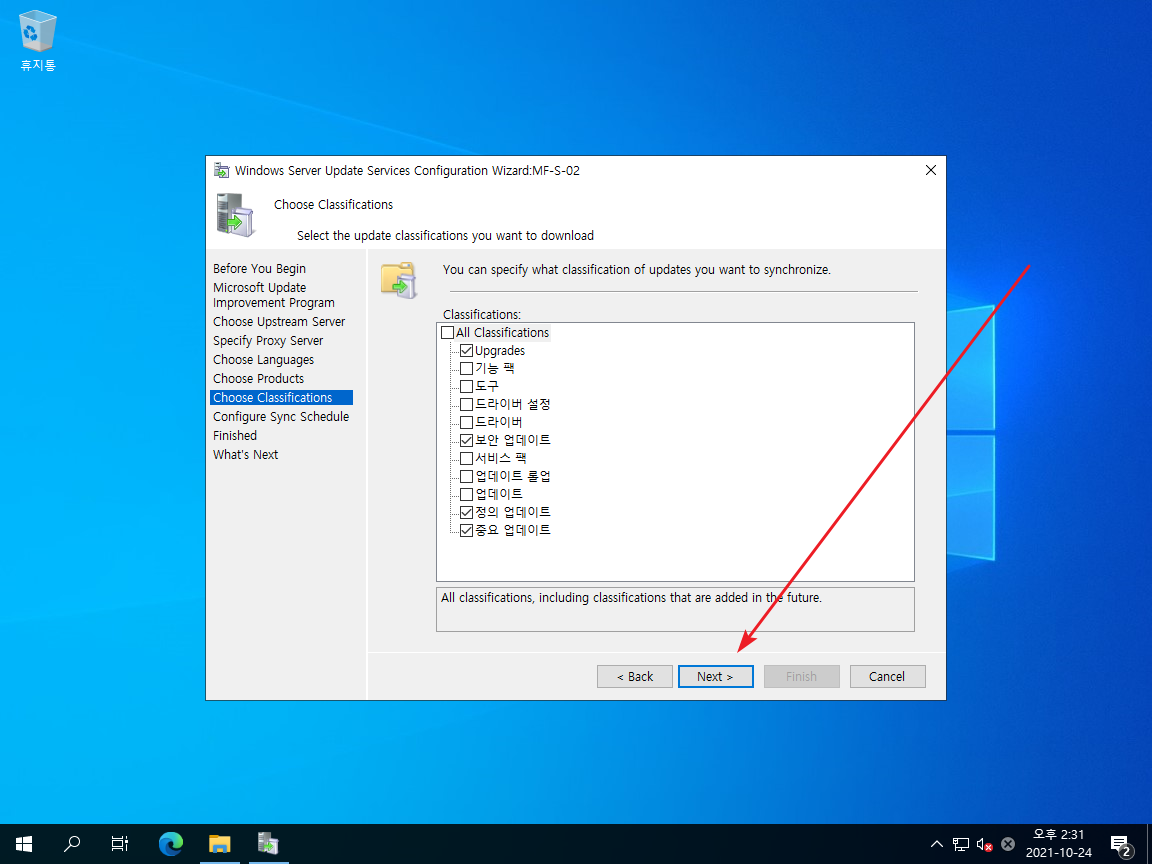Screen dimensions: 1152x864
Task: Click 'Select the update classifications' header subtitle
Action: click(x=445, y=236)
